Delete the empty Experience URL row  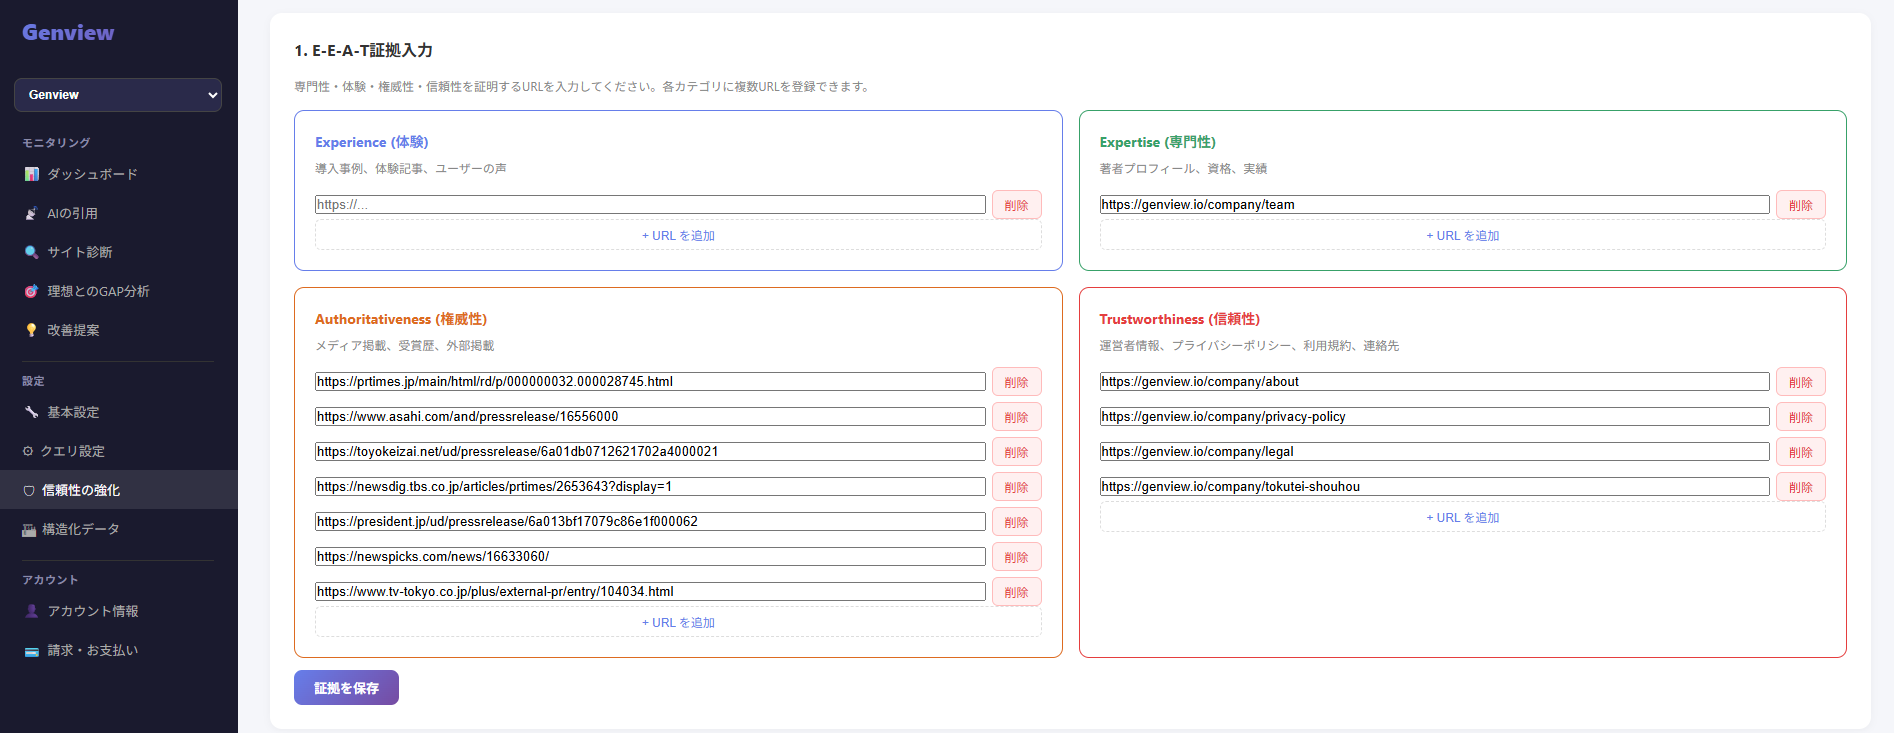1017,205
